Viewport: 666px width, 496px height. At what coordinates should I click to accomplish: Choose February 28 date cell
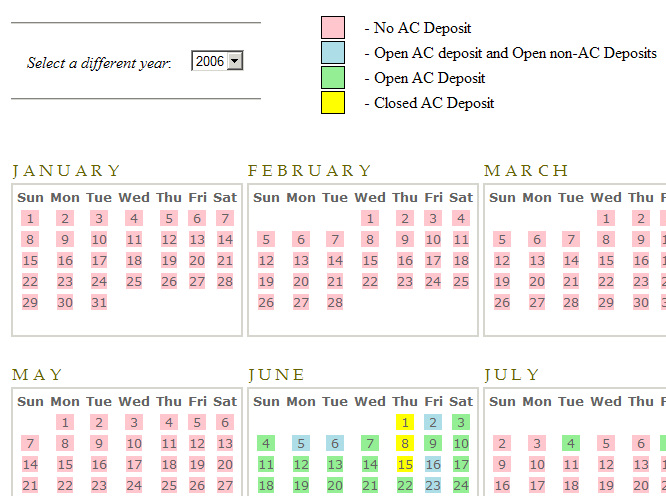click(335, 303)
